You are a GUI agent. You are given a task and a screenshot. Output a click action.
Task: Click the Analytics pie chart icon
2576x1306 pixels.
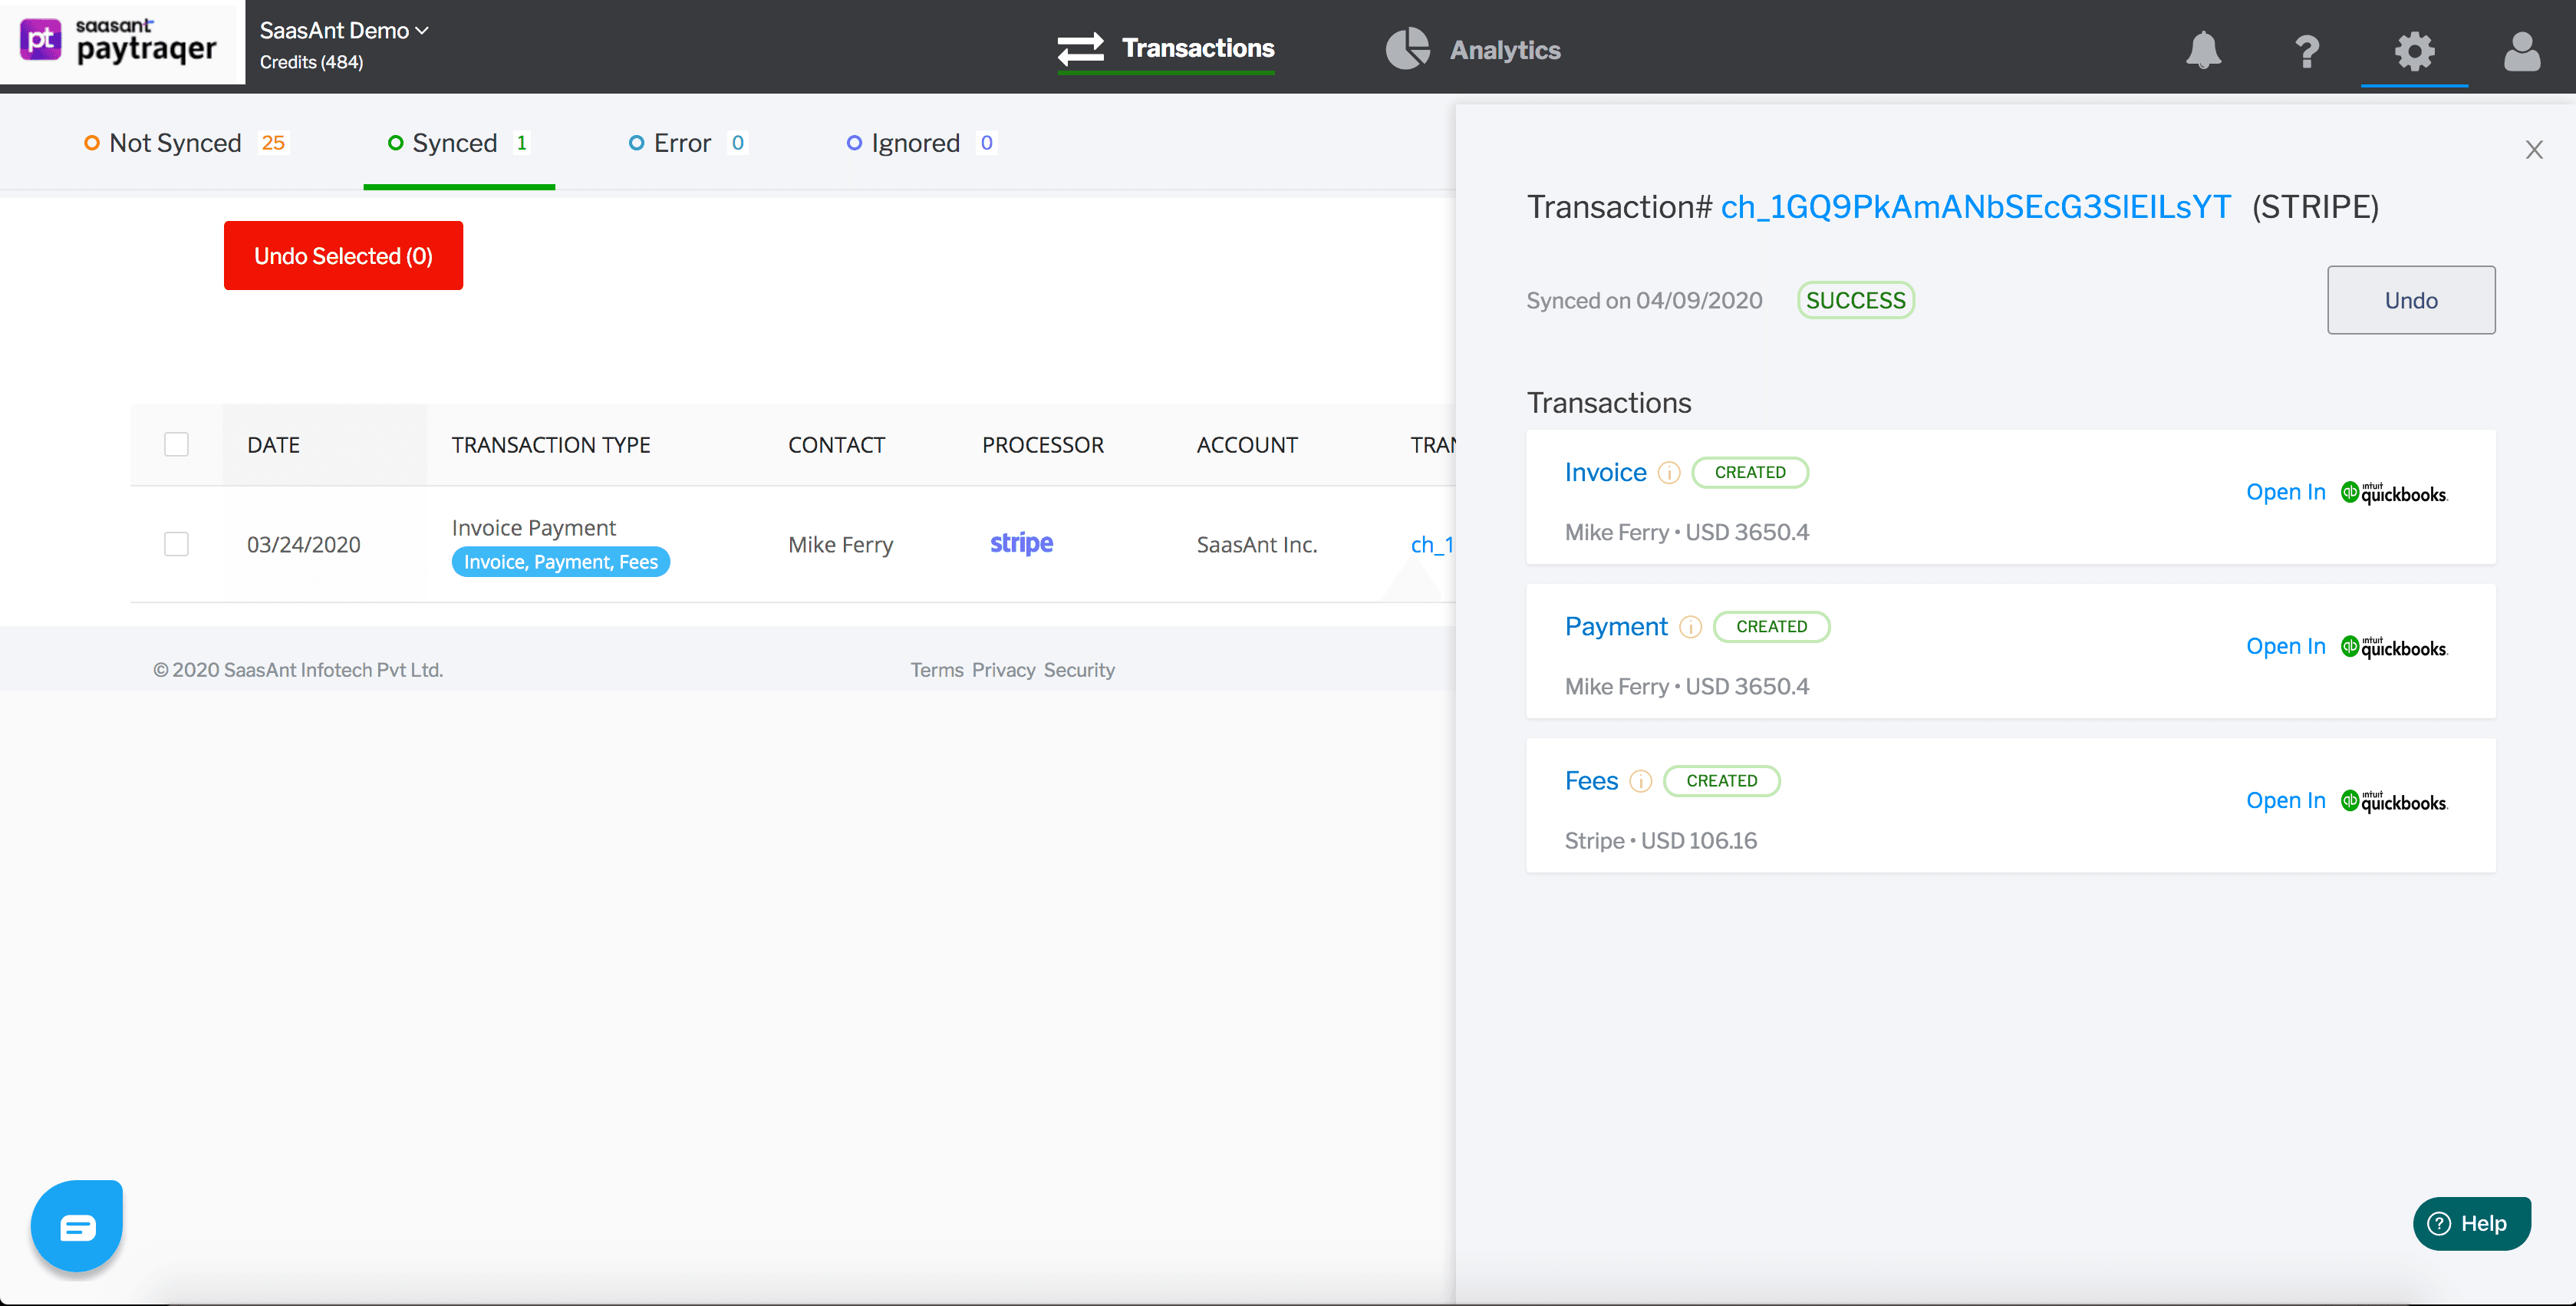coord(1407,48)
